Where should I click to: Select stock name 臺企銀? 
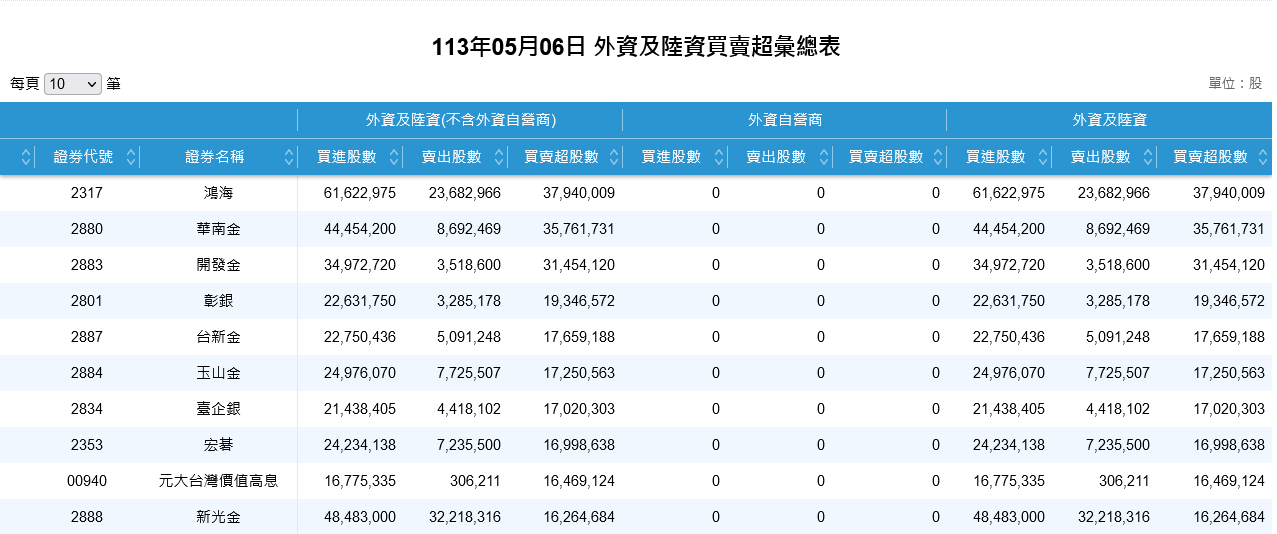218,409
